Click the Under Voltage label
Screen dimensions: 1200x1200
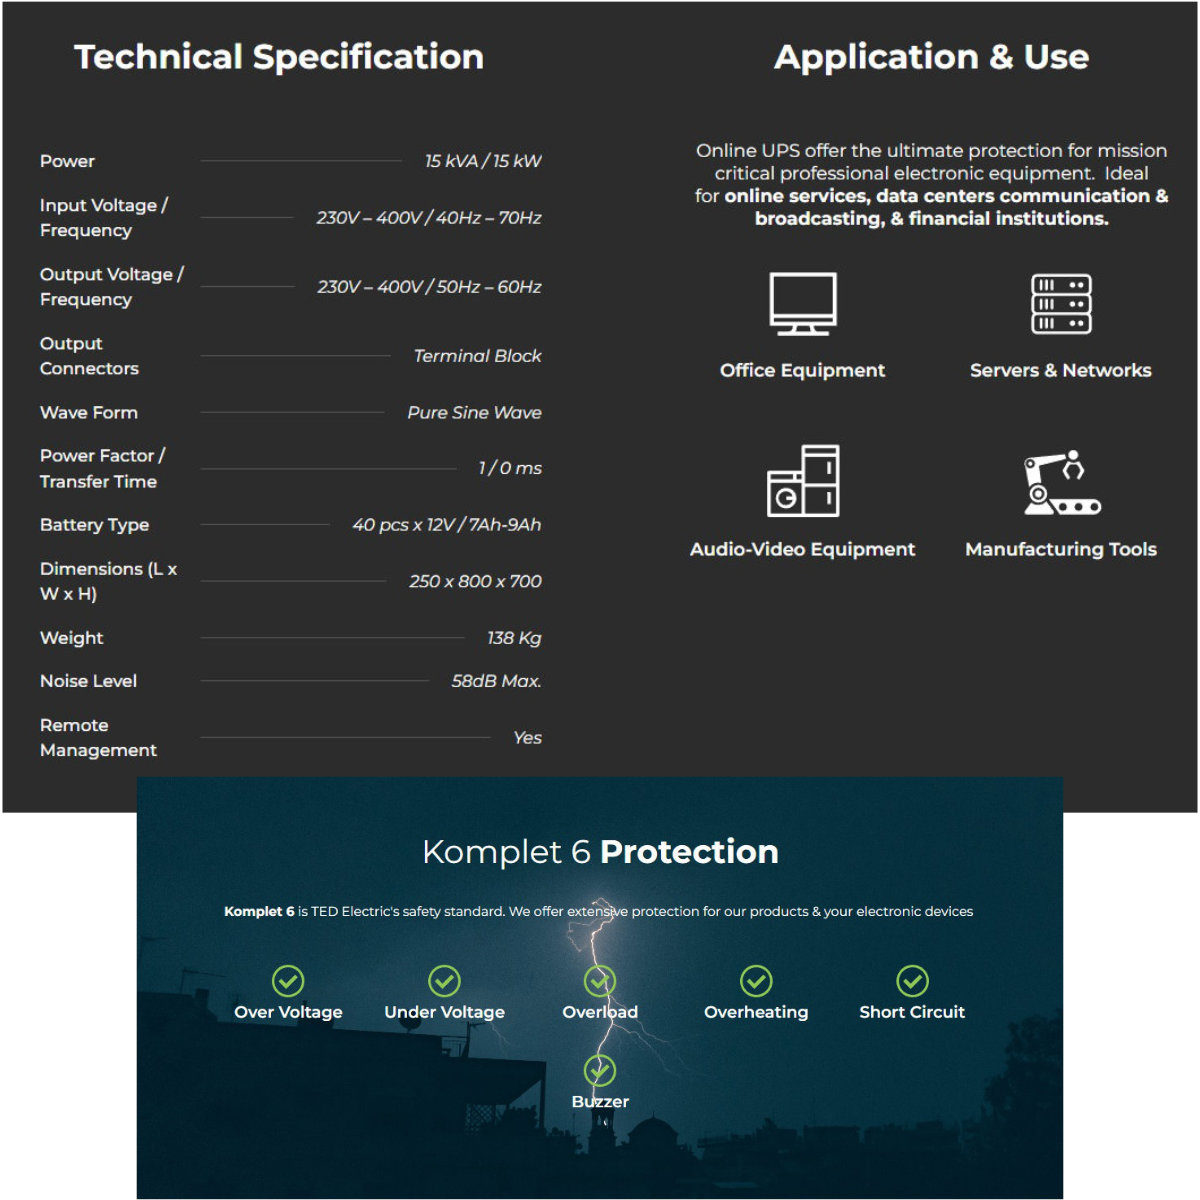(444, 1012)
